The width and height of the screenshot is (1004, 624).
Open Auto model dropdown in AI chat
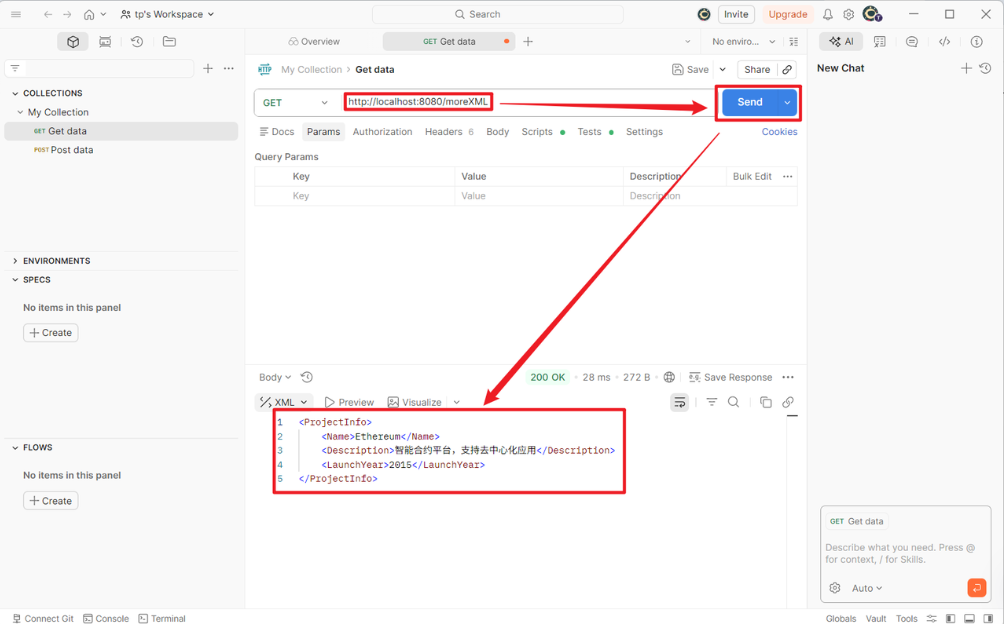[x=867, y=588]
